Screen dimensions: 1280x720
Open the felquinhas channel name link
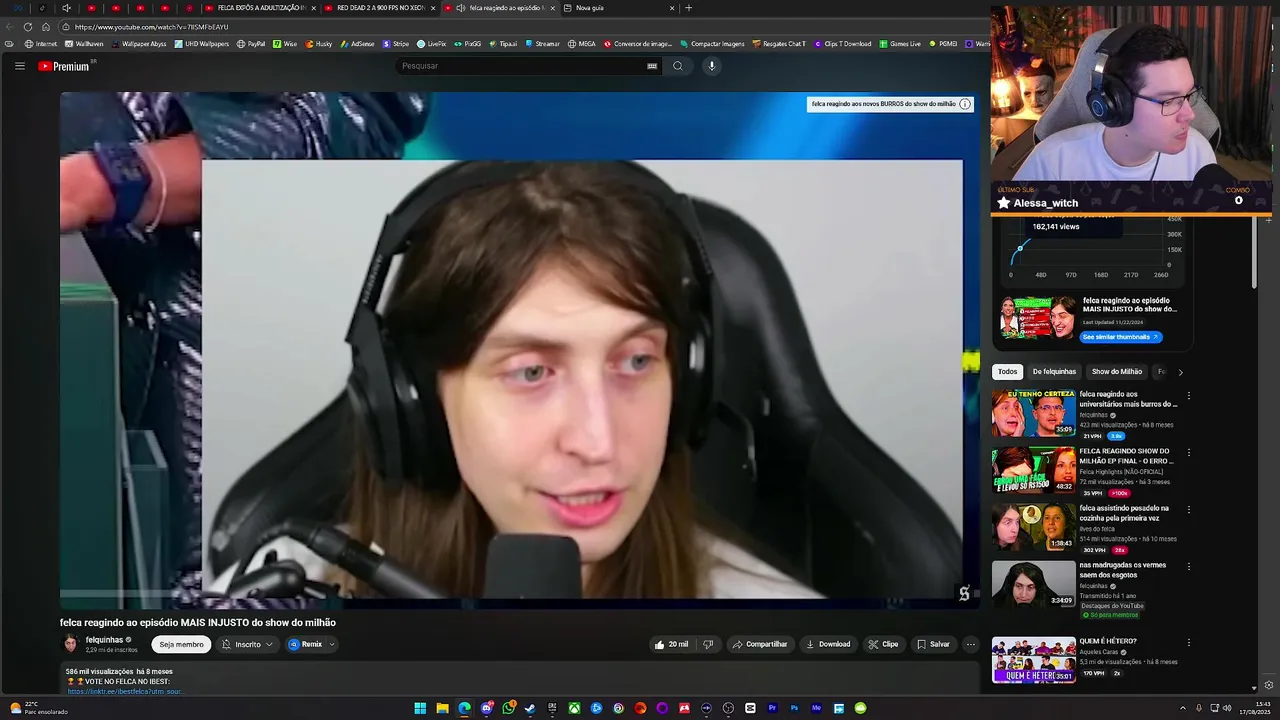point(104,640)
